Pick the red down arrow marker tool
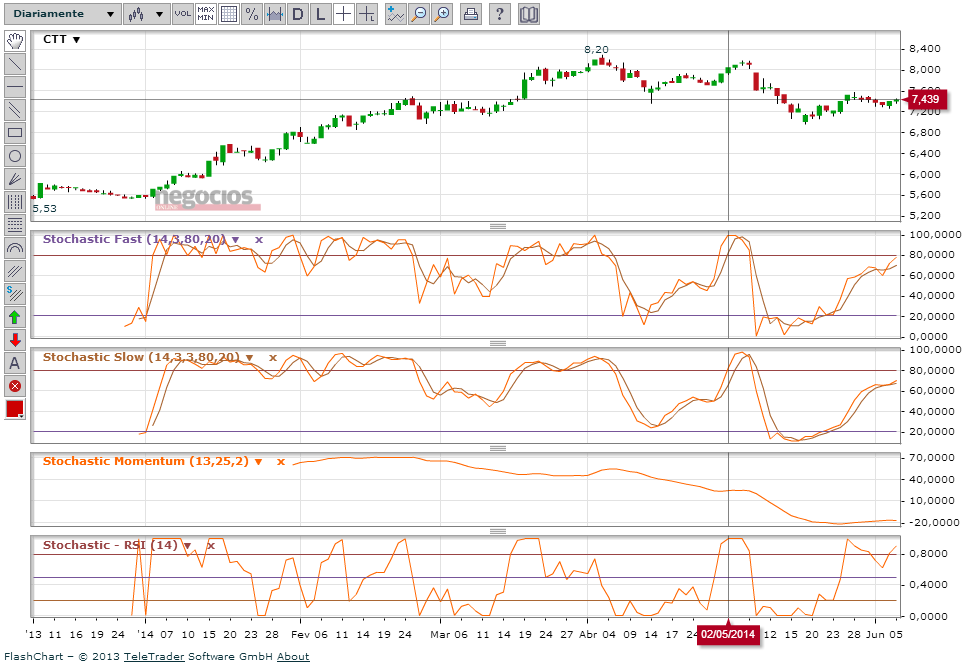 pos(15,340)
